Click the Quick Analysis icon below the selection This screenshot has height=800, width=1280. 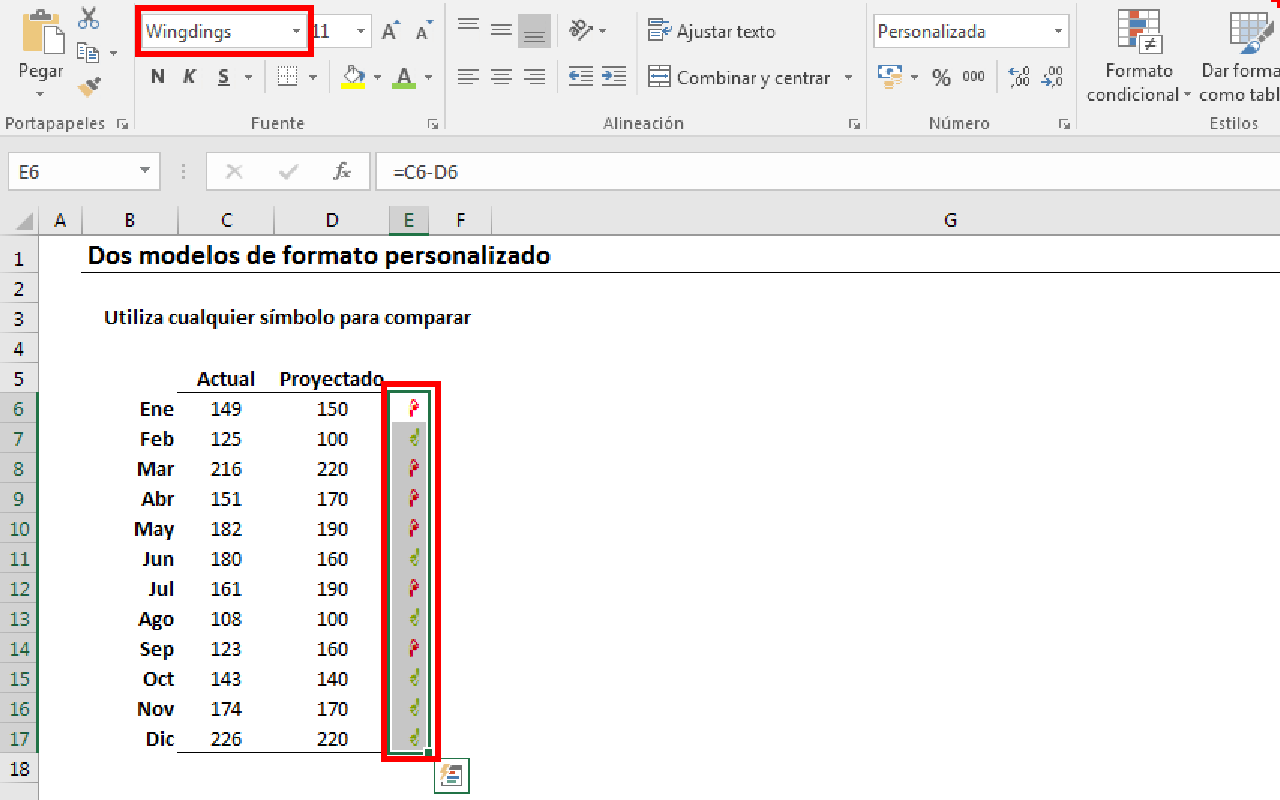click(451, 775)
